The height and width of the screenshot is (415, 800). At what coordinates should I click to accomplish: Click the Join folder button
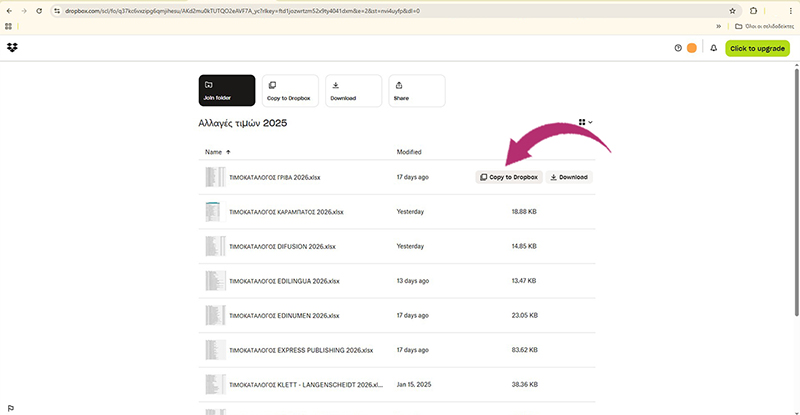227,90
